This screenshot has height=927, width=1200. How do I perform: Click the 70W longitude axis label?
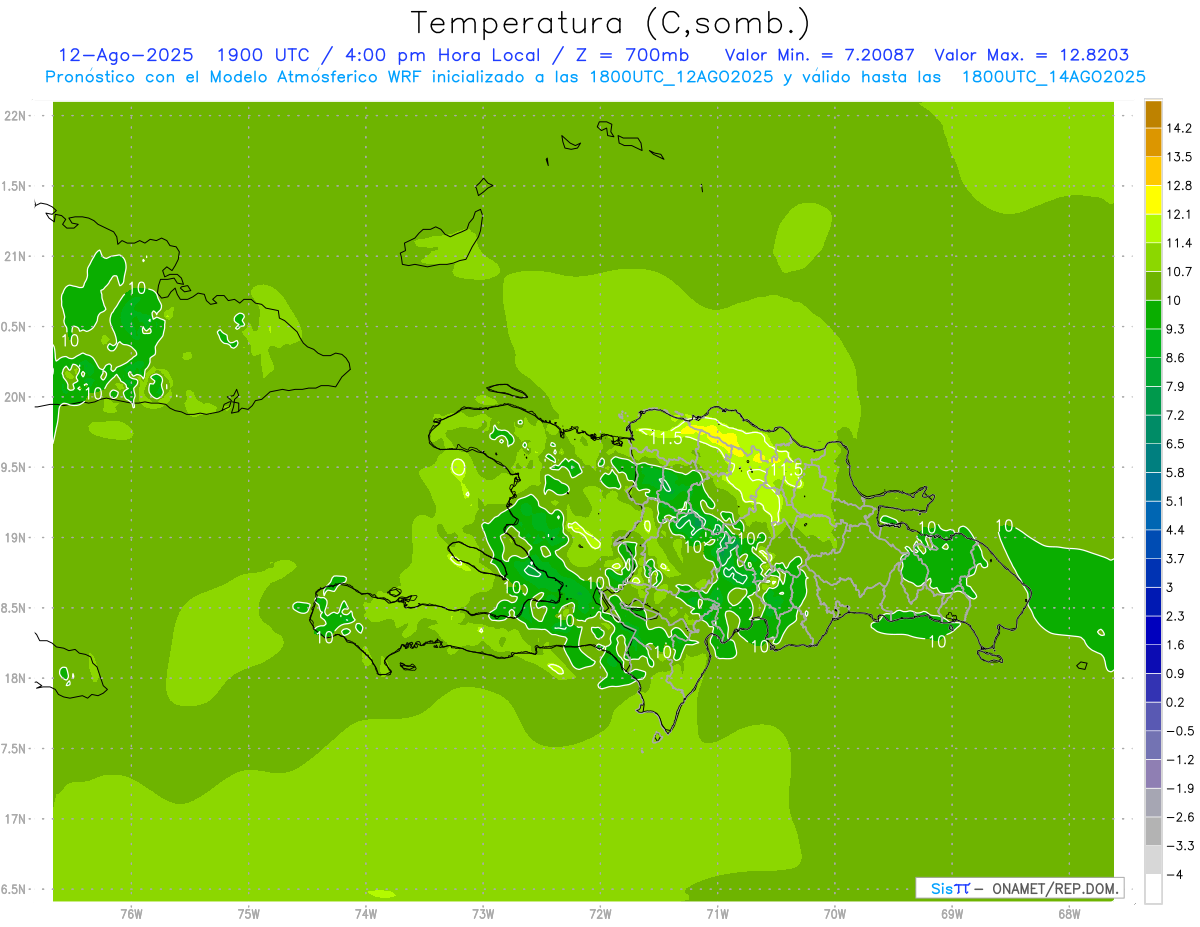(835, 913)
